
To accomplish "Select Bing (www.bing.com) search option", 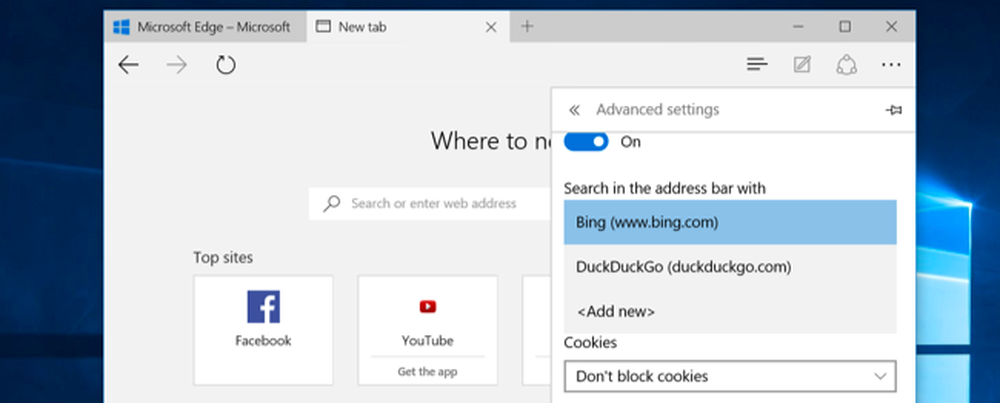I will coord(730,223).
